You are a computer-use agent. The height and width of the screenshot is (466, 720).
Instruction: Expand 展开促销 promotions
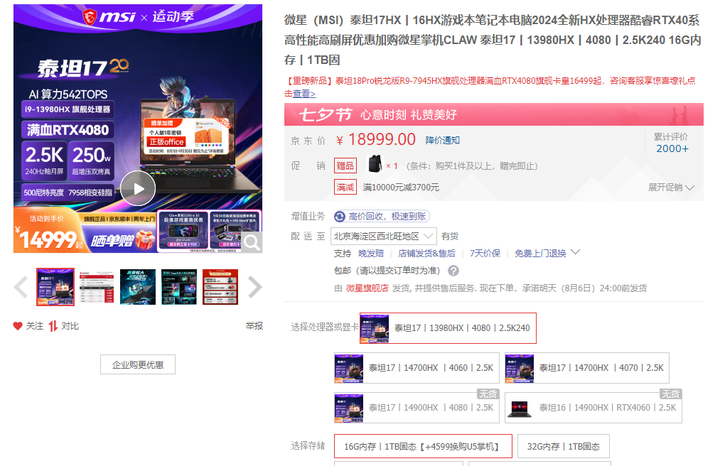click(x=671, y=187)
